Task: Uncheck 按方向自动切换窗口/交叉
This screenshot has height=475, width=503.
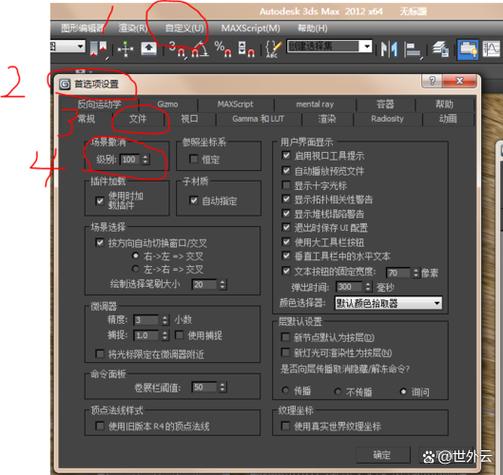Action: (100, 242)
